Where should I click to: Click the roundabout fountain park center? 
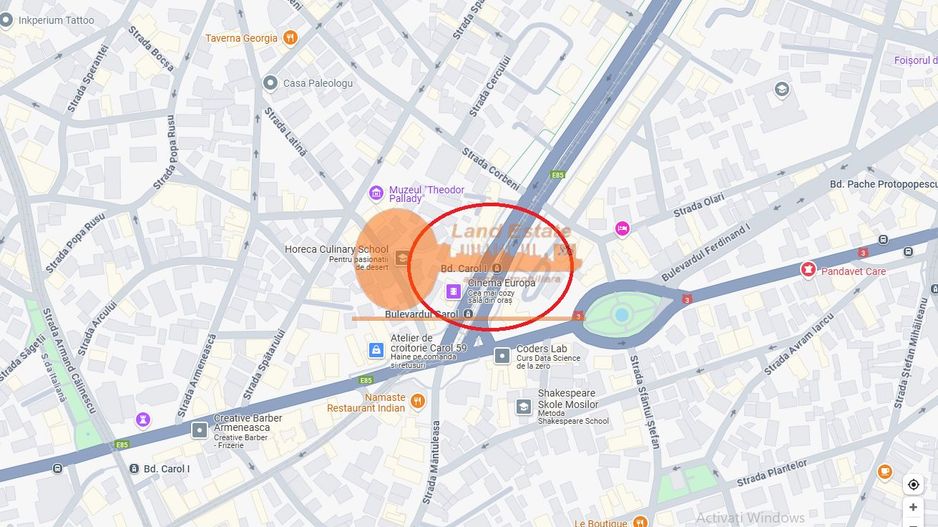(x=622, y=315)
